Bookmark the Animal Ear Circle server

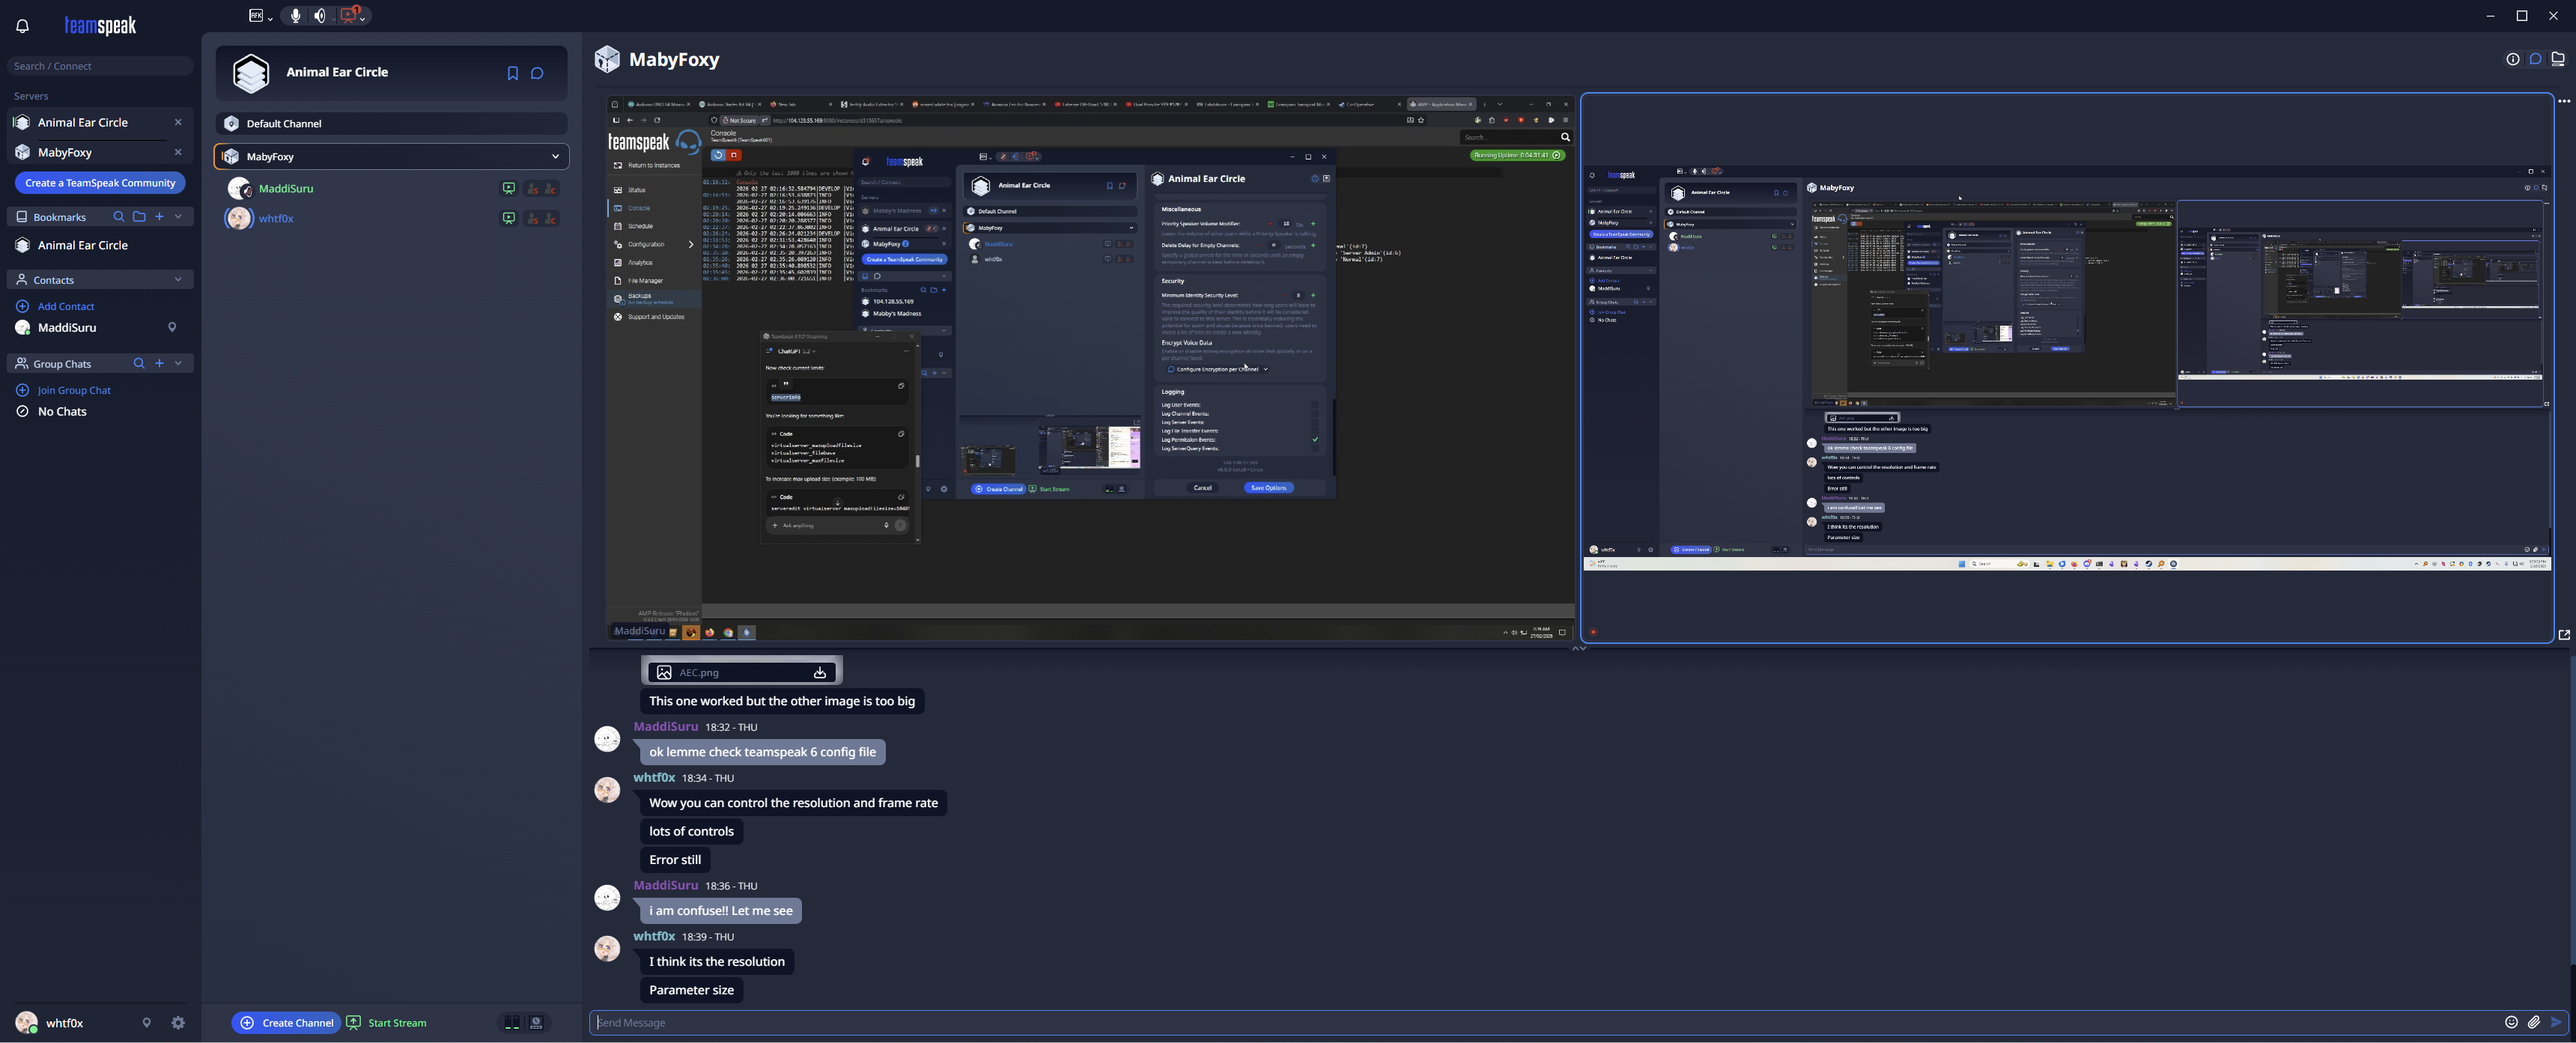point(512,73)
